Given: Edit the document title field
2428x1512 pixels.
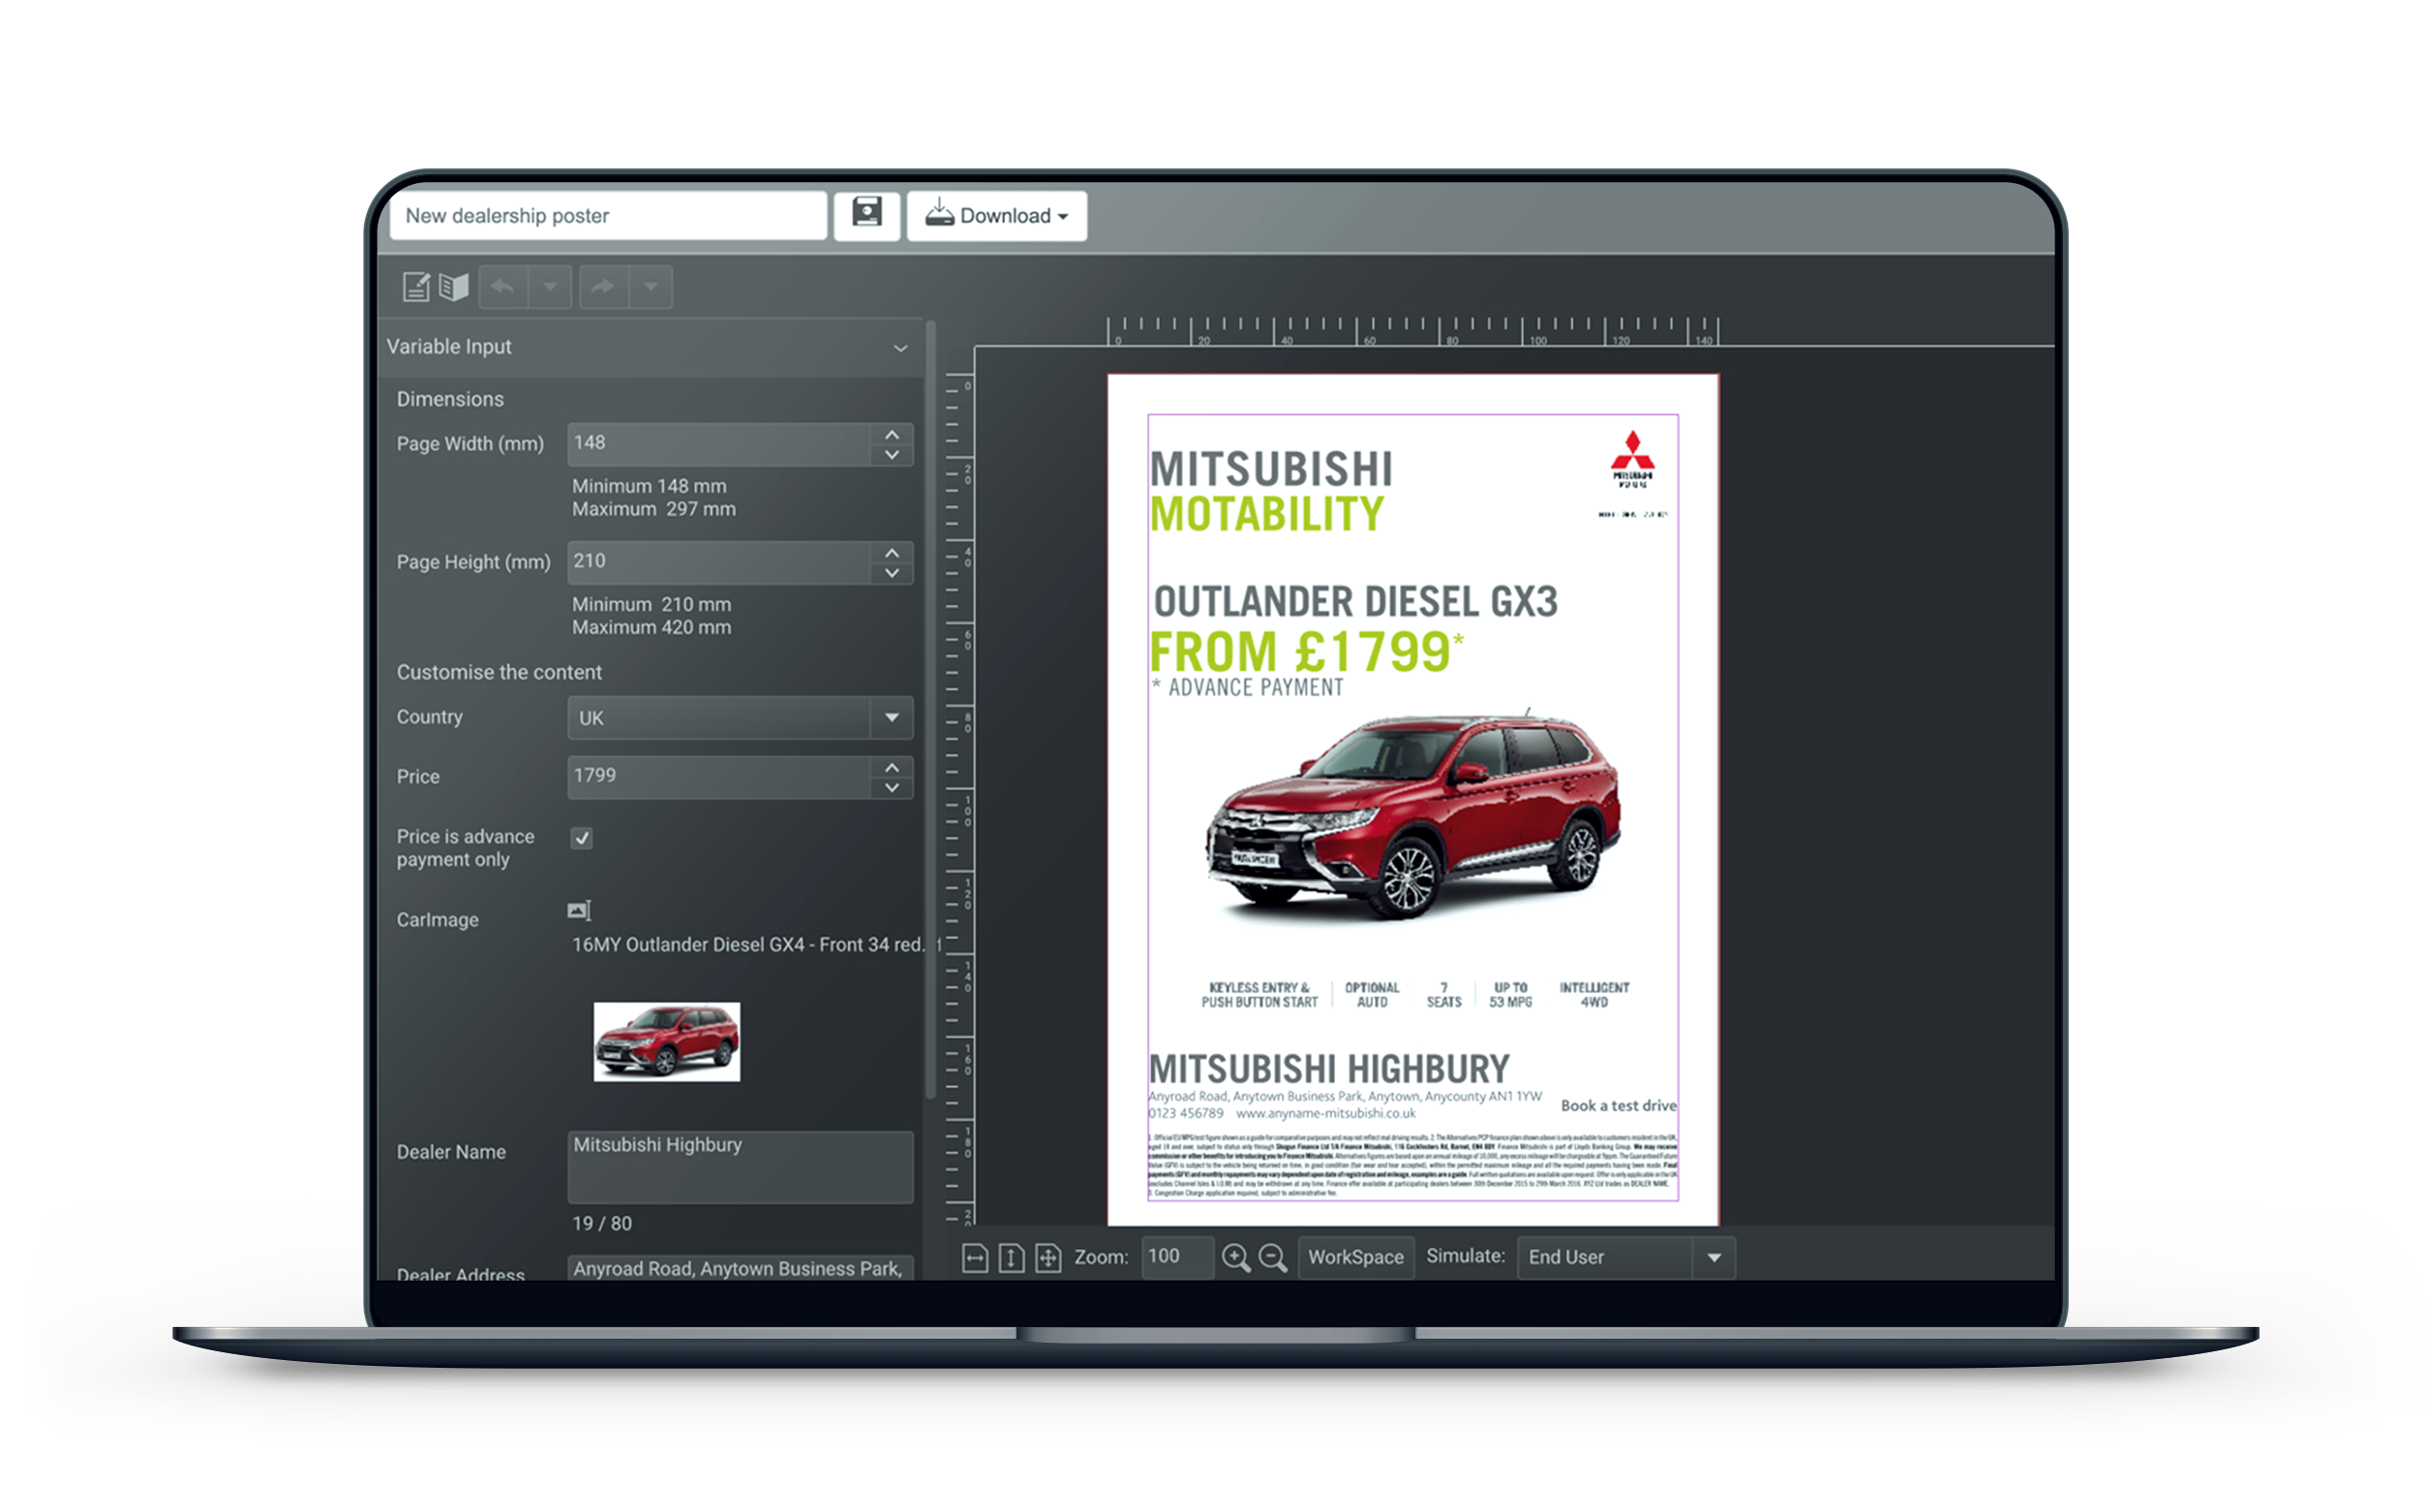Looking at the screenshot, I should 608,215.
